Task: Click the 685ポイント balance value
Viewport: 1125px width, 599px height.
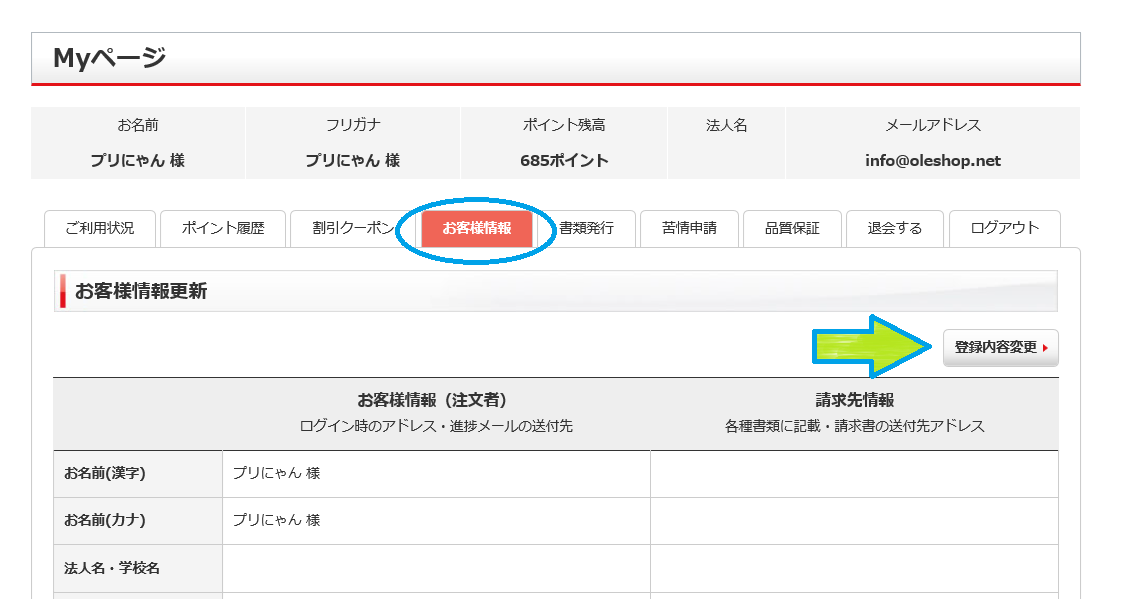Action: tap(564, 160)
